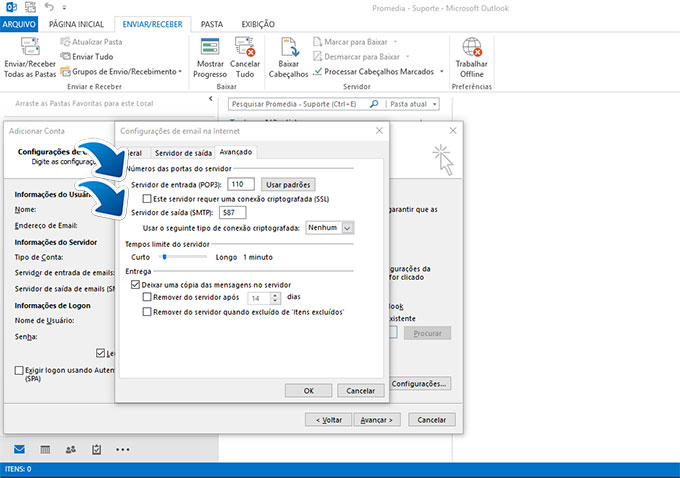
Task: Open EXIBIÇÃO ribbon tab
Action: click(x=258, y=24)
